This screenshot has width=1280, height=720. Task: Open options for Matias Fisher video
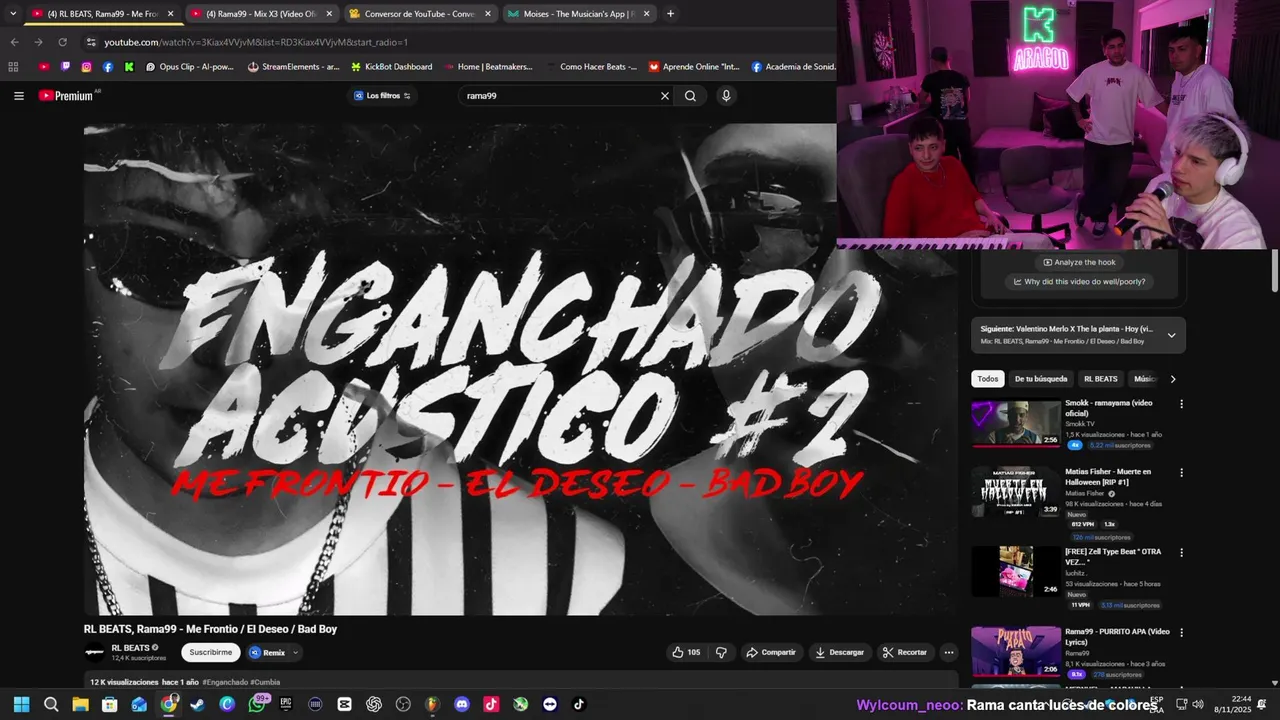[1181, 473]
